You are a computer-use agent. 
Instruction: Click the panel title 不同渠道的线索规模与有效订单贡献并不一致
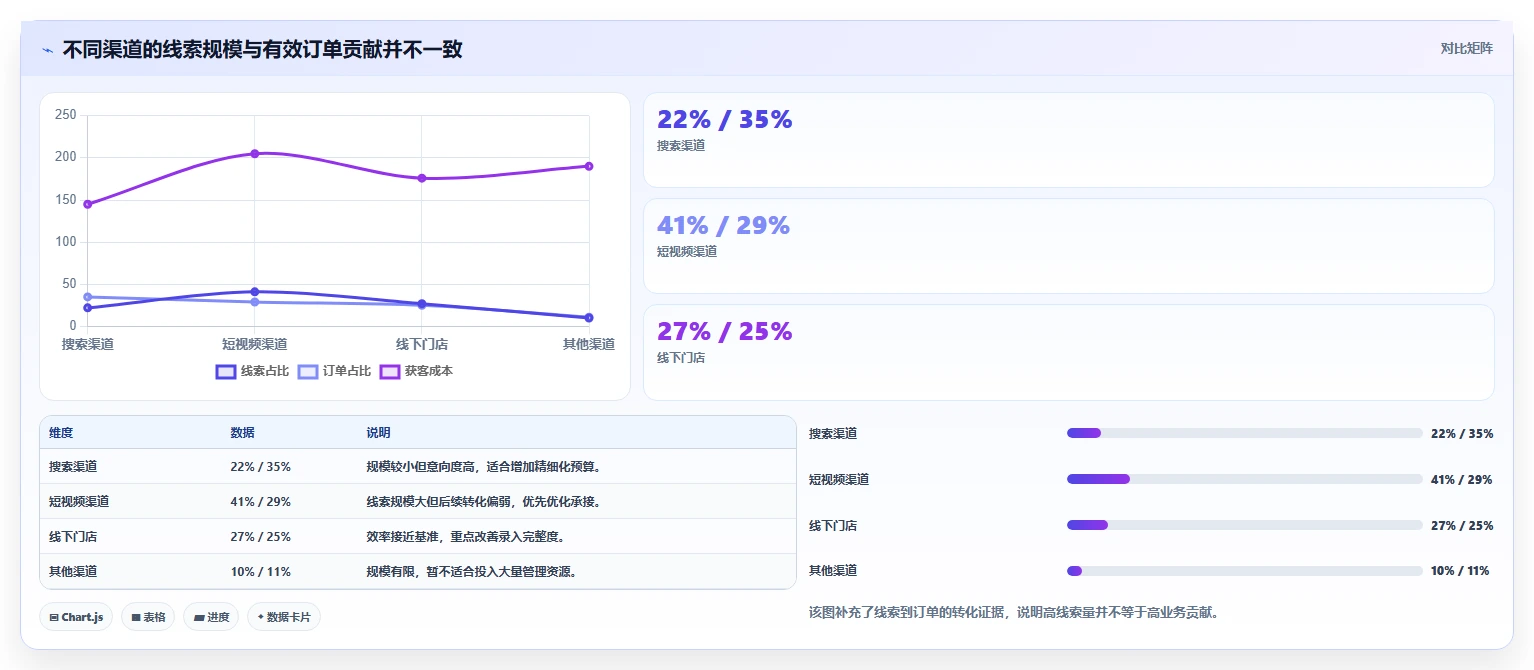(263, 50)
